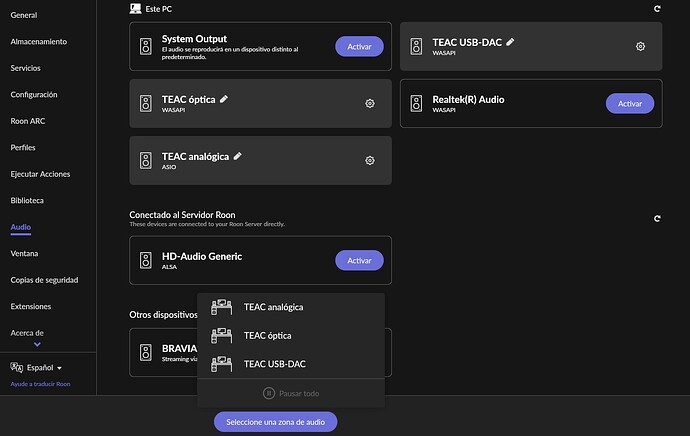
Task: Click zone icon beside TEAC analógica in popup
Action: coord(221,307)
